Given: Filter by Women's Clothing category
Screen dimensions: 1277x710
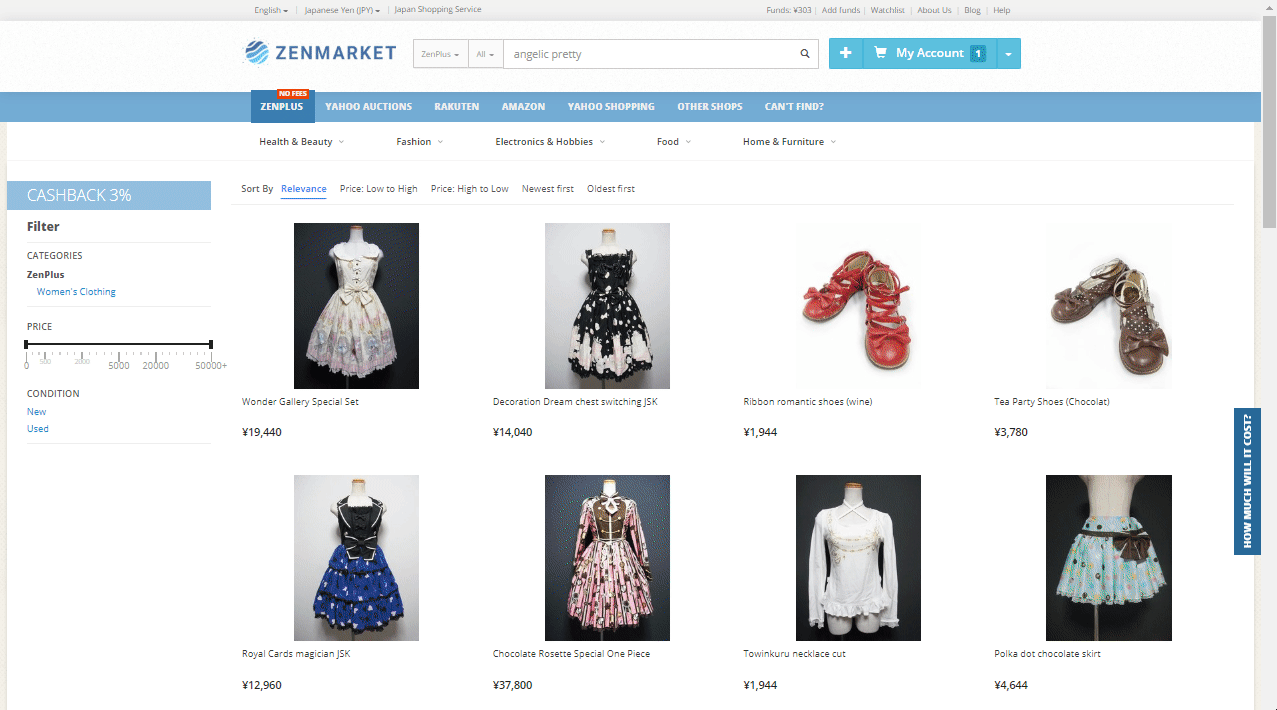Looking at the screenshot, I should tap(76, 292).
